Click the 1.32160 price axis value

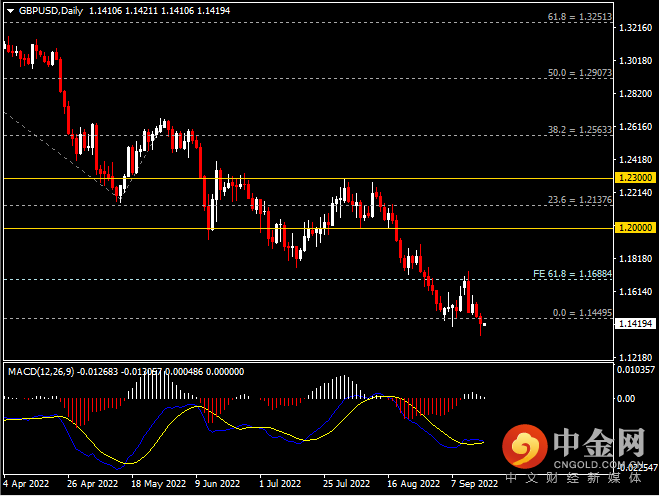click(635, 28)
